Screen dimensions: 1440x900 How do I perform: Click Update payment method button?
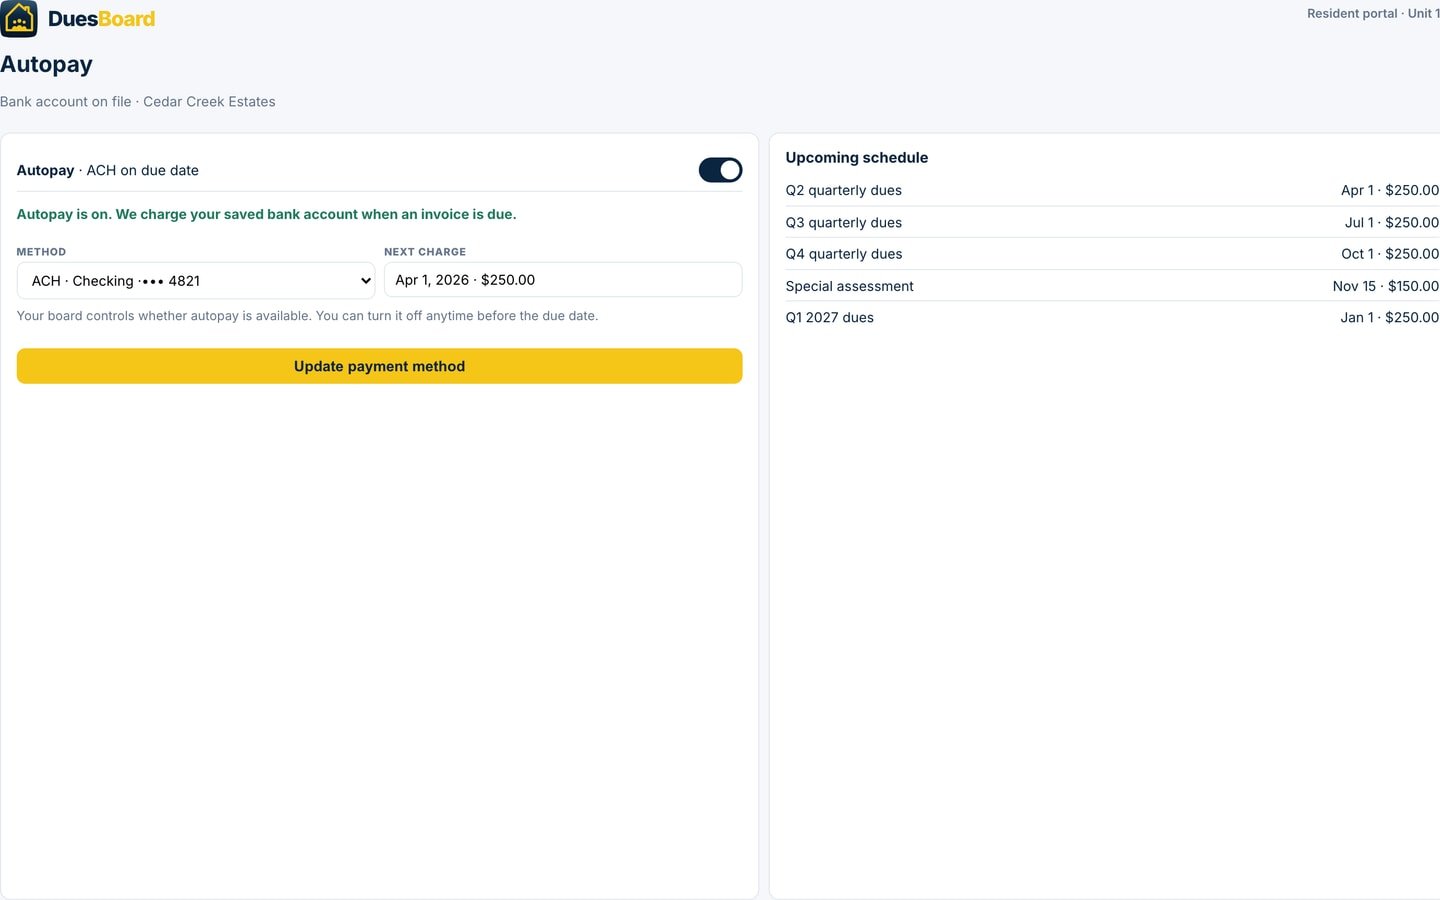point(380,366)
